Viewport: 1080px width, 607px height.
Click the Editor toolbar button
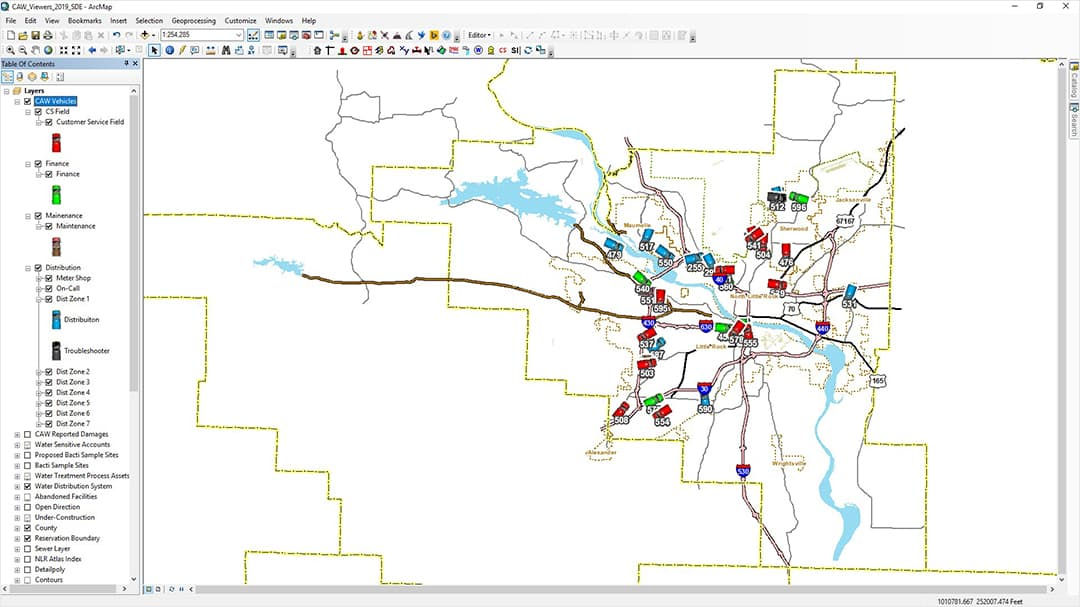click(478, 33)
